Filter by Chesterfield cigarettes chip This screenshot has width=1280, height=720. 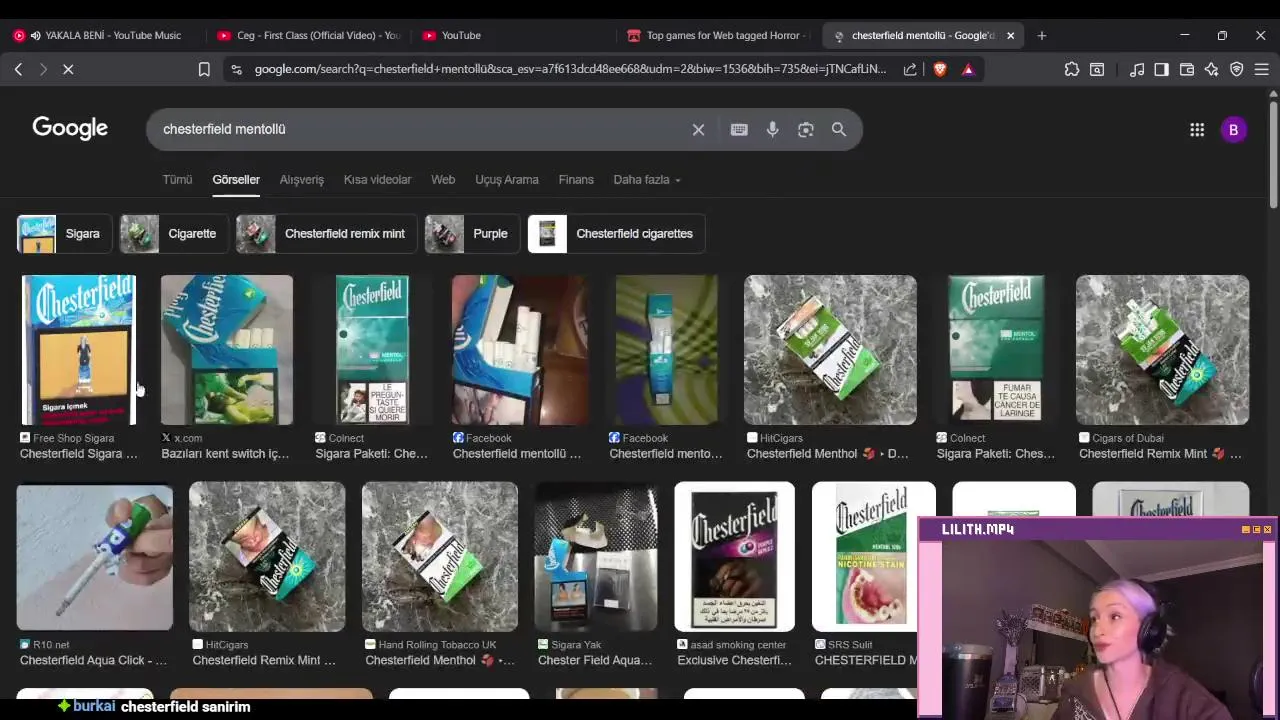[x=616, y=234]
